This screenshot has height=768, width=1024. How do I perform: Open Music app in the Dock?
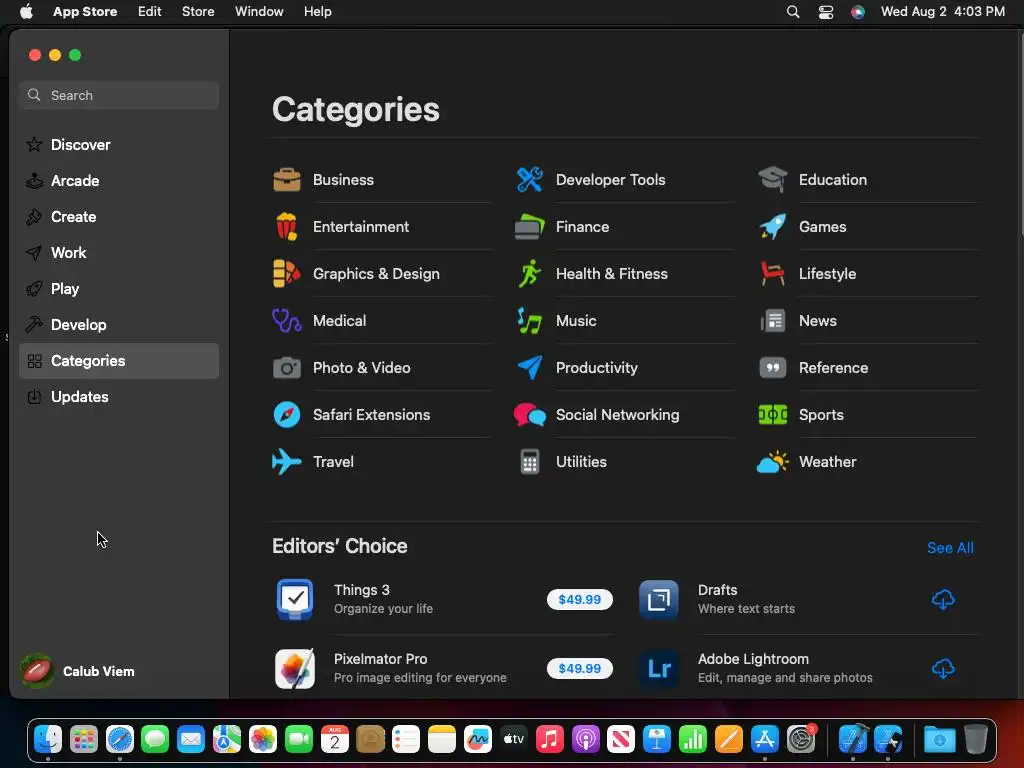point(550,739)
